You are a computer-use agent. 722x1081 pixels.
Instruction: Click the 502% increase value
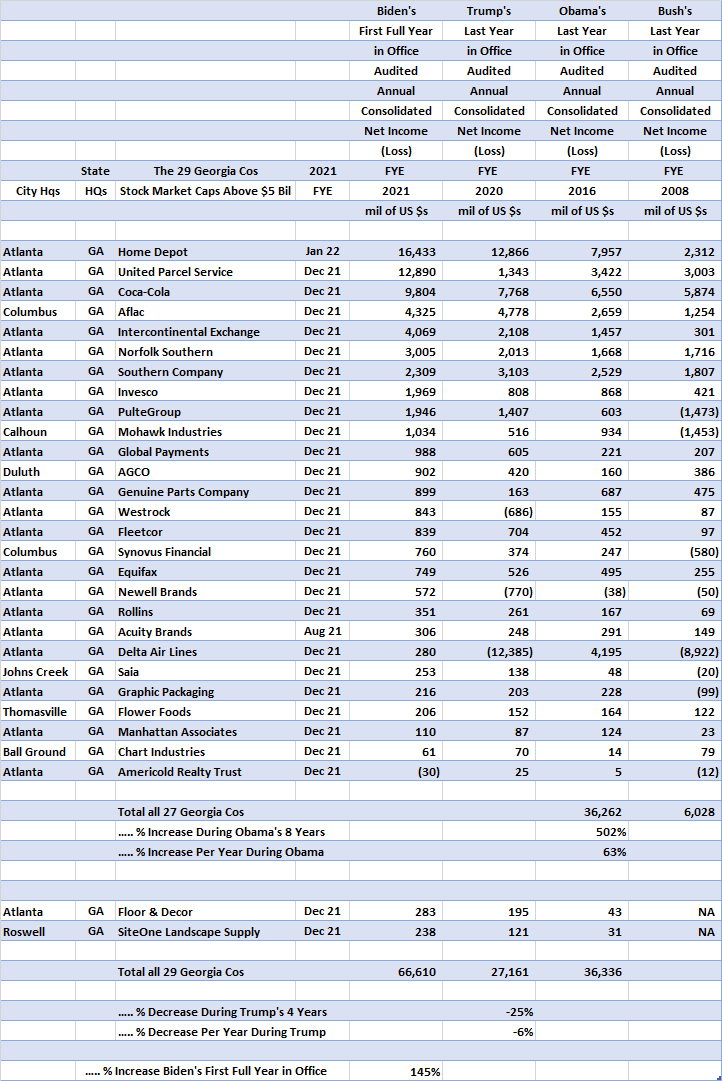pos(611,831)
